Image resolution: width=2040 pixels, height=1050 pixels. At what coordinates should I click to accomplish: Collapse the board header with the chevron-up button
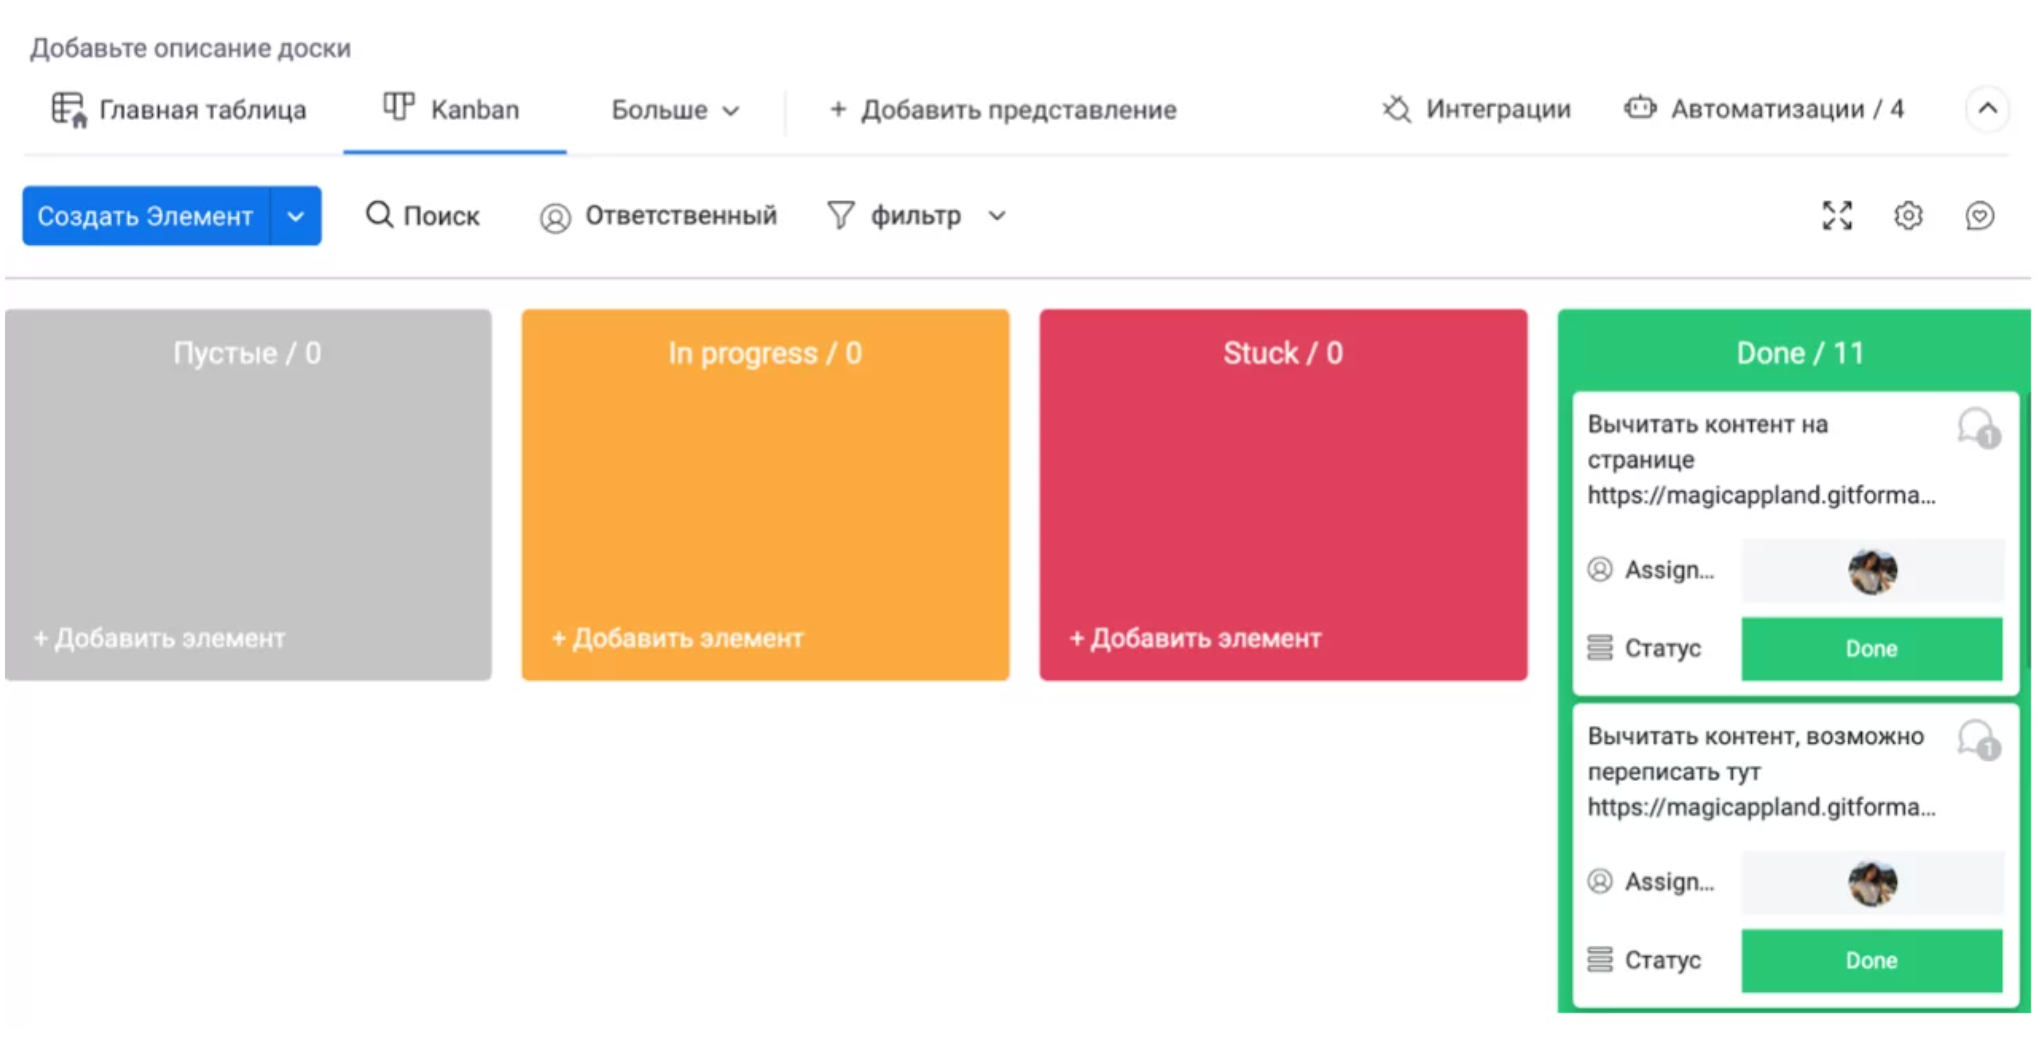point(1987,109)
